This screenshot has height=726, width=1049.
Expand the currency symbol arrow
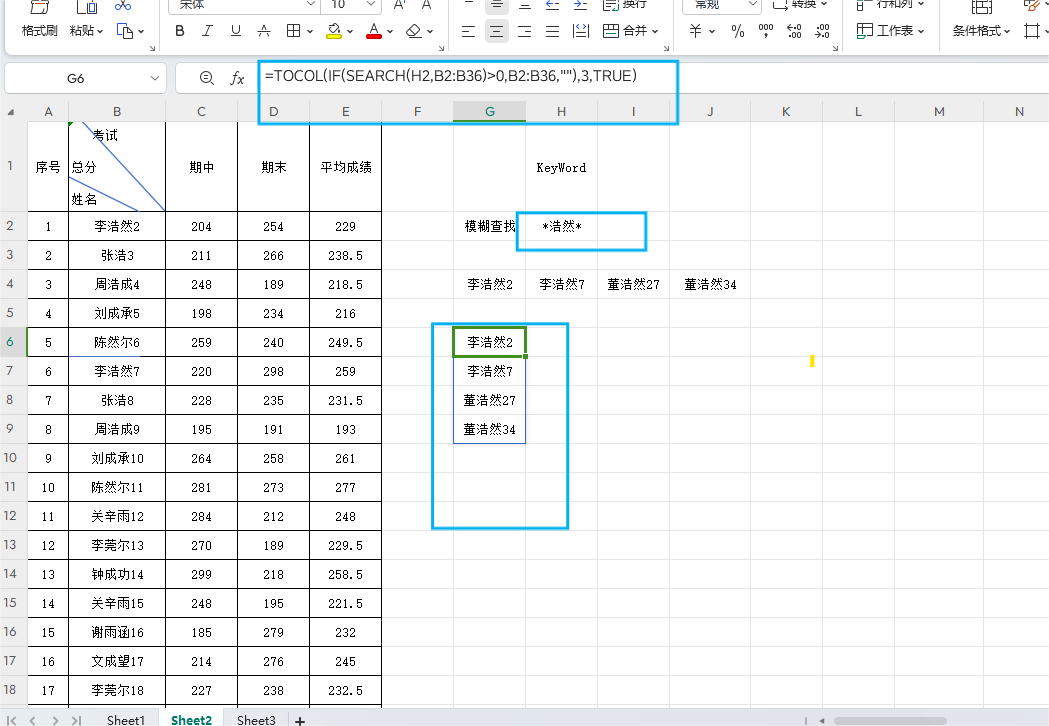712,31
